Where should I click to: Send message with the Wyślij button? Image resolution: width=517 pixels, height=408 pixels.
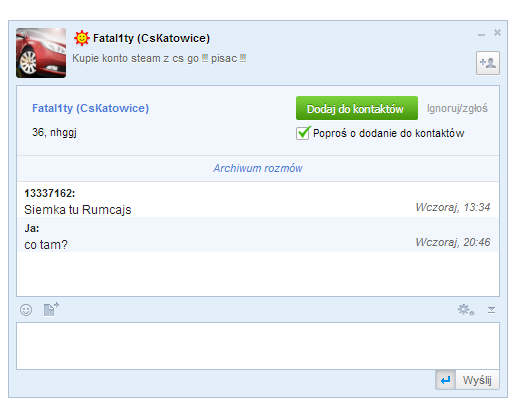click(x=477, y=380)
